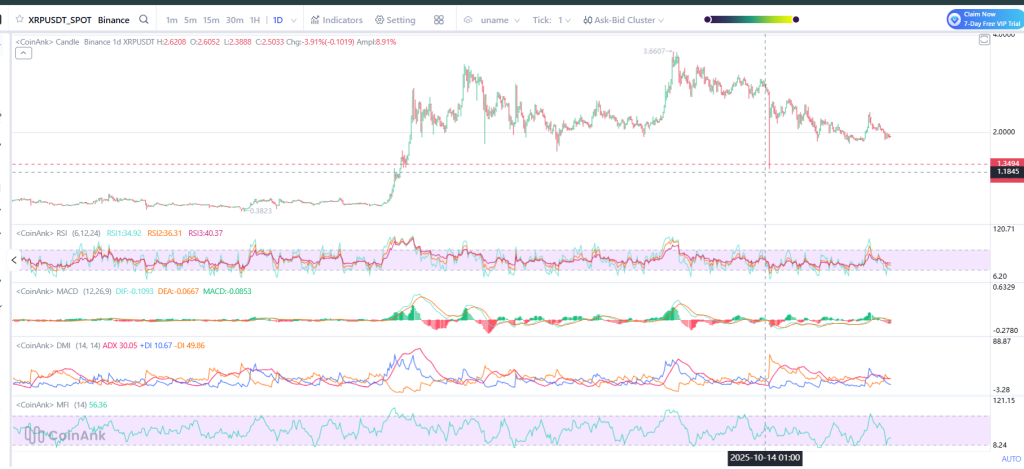
Task: Expand the left sidebar arrow
Action: coord(14,260)
